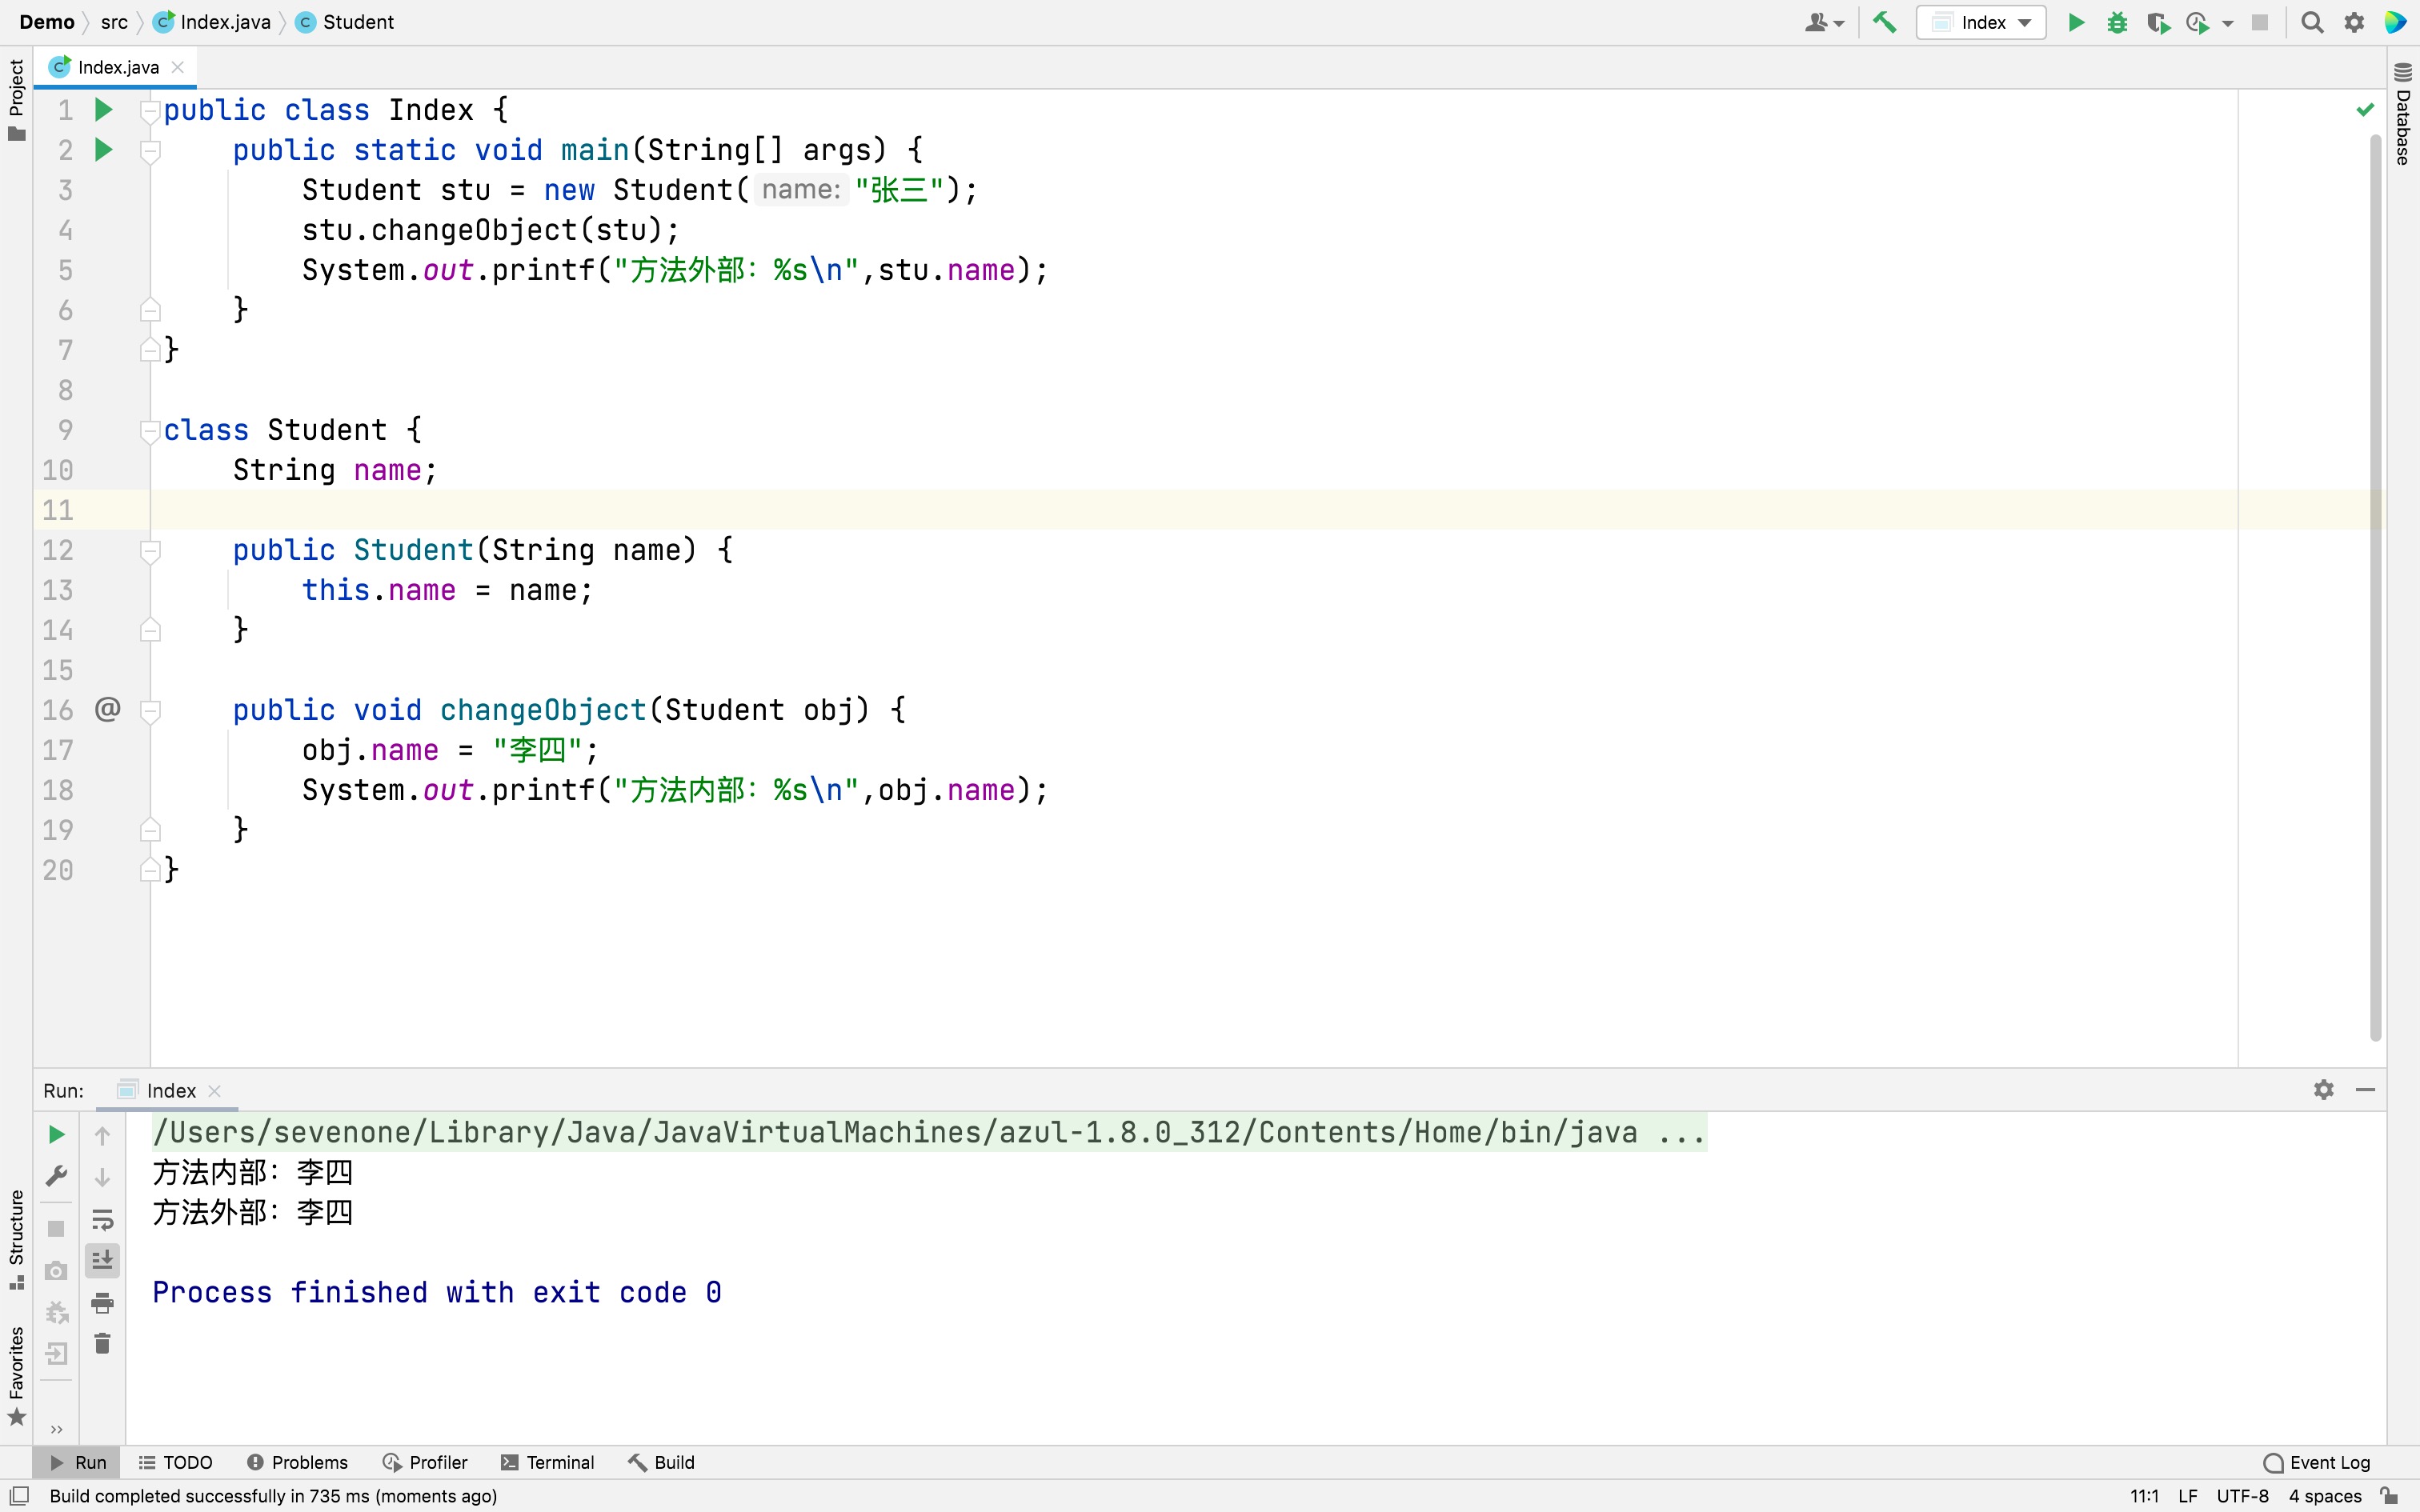
Task: Open the Terminal tool window tab
Action: pos(547,1462)
